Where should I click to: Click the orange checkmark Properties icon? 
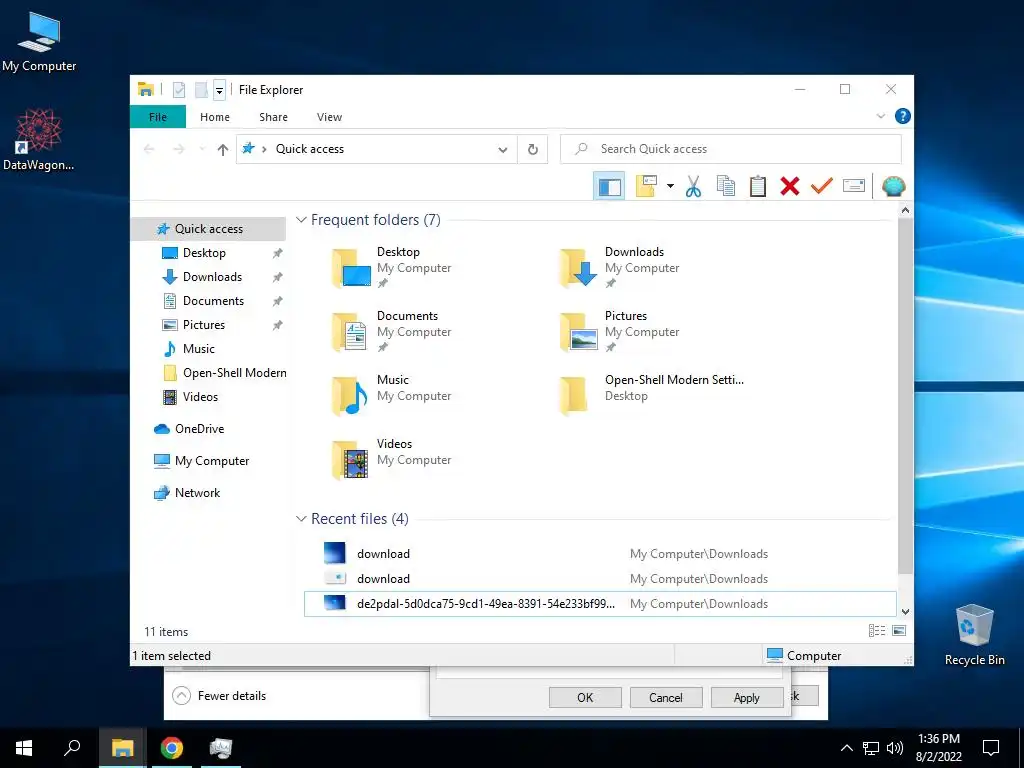coord(822,186)
